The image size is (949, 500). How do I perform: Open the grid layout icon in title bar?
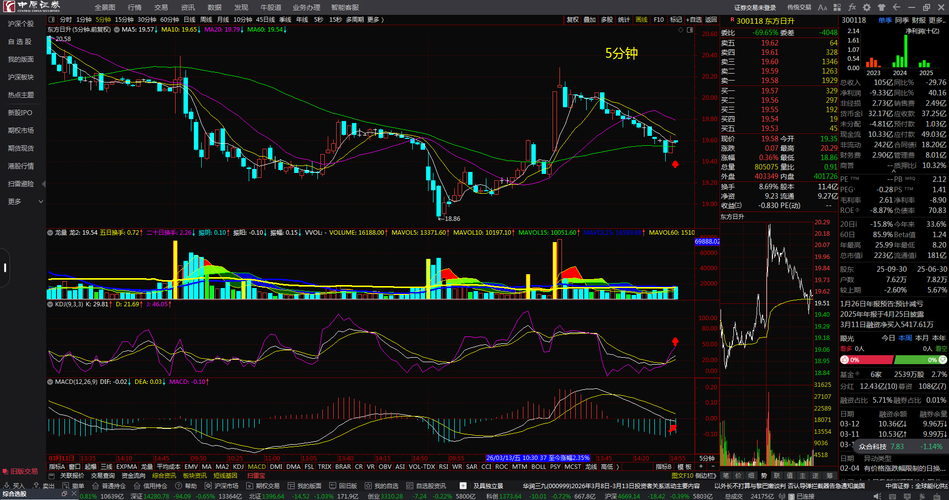tap(837, 7)
